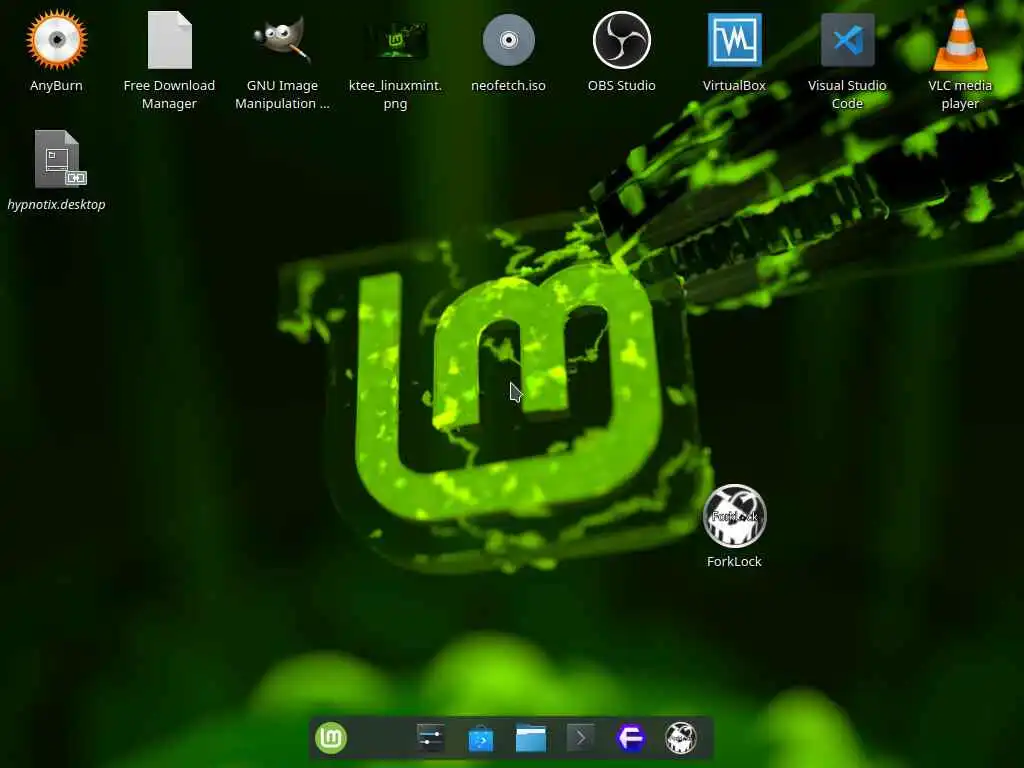Select the hypnotix.desktop file icon
The height and width of the screenshot is (768, 1024).
coord(59,159)
